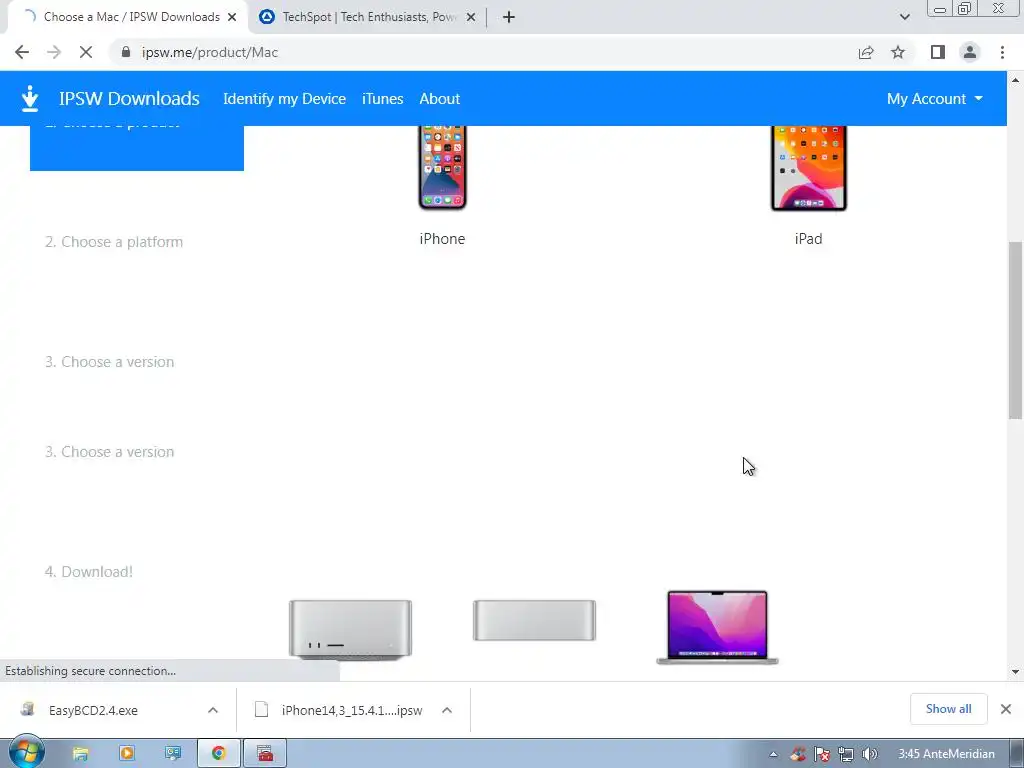This screenshot has width=1024, height=768.
Task: Switch to Choose a Mac tab
Action: (129, 17)
